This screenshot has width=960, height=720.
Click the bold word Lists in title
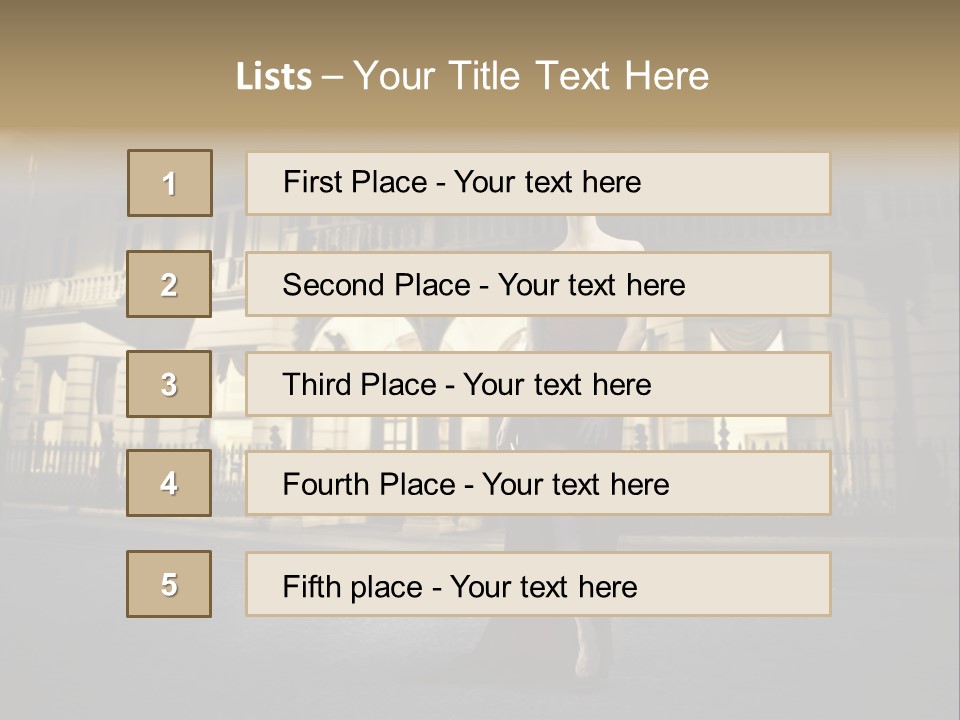[274, 76]
